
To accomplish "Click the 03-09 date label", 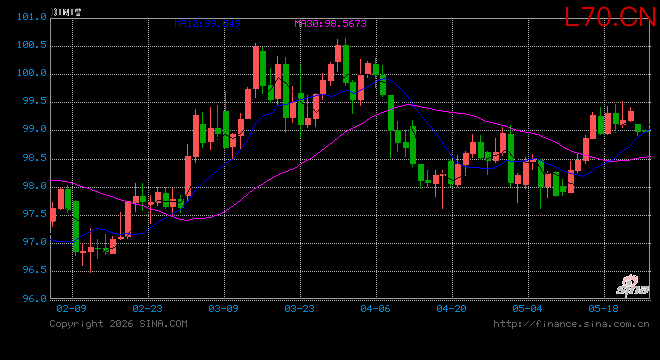I will [224, 309].
